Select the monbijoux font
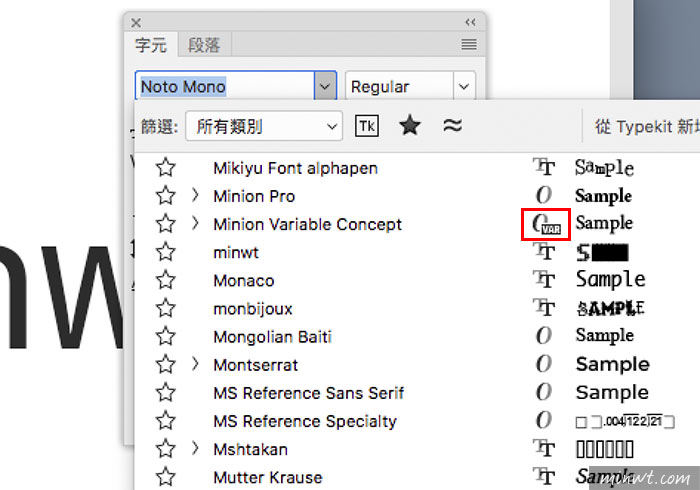Image resolution: width=700 pixels, height=490 pixels. [x=253, y=309]
